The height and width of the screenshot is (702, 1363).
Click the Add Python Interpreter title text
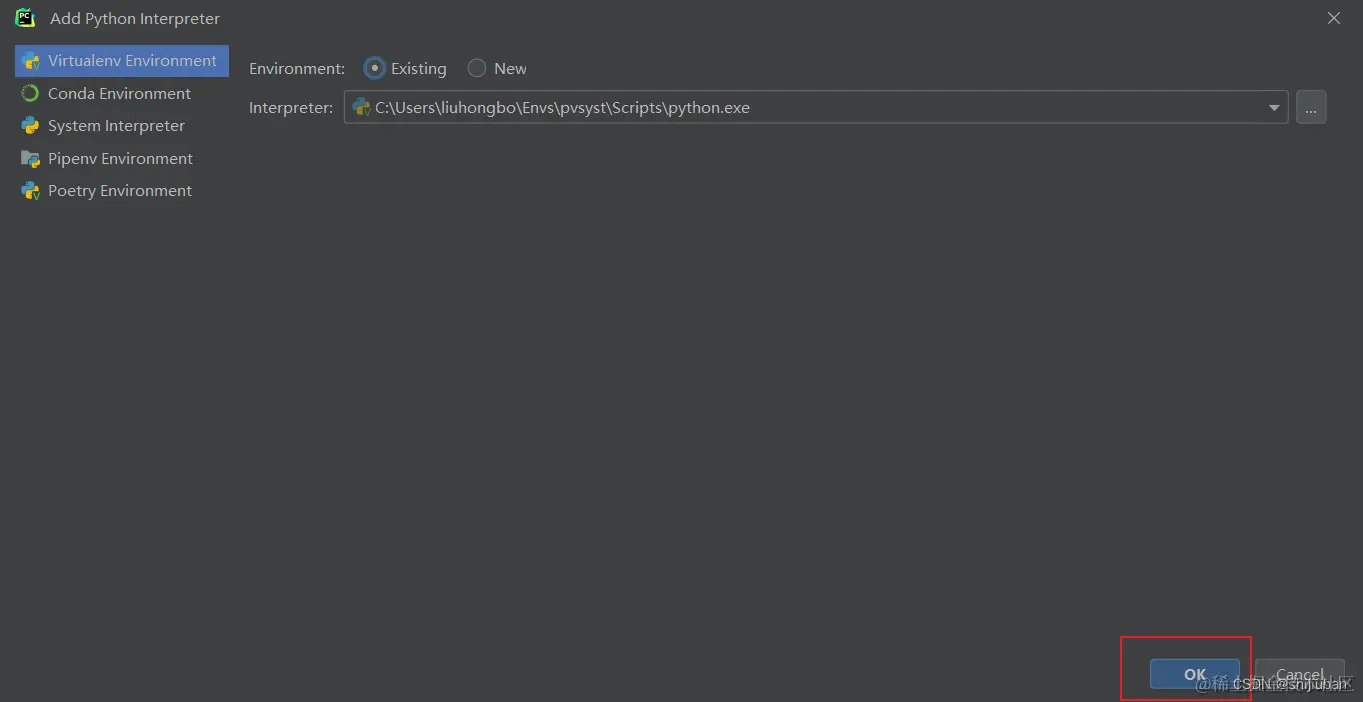click(x=135, y=19)
